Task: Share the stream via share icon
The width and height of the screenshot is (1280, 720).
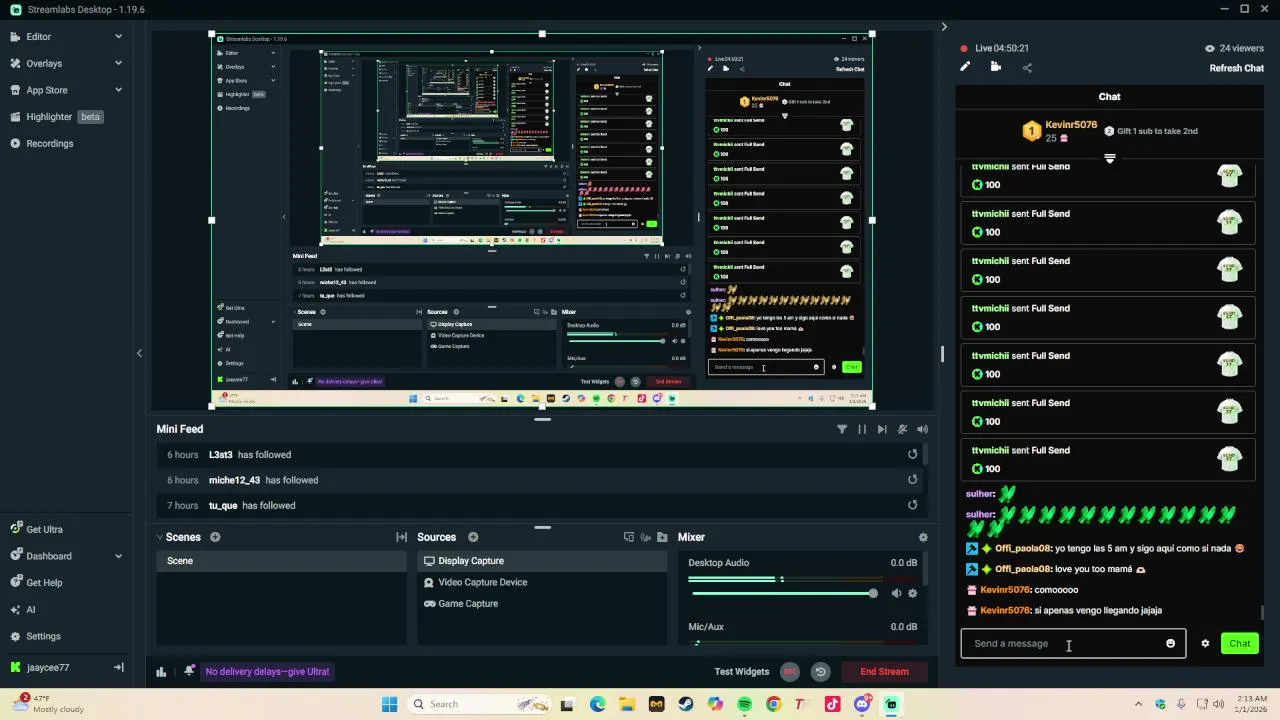Action: tap(1027, 68)
